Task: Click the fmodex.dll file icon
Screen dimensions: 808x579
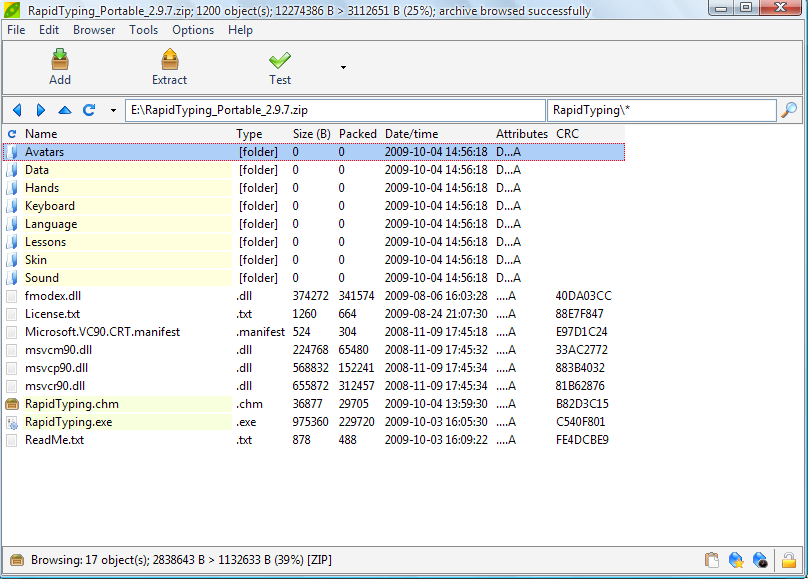Action: point(12,296)
